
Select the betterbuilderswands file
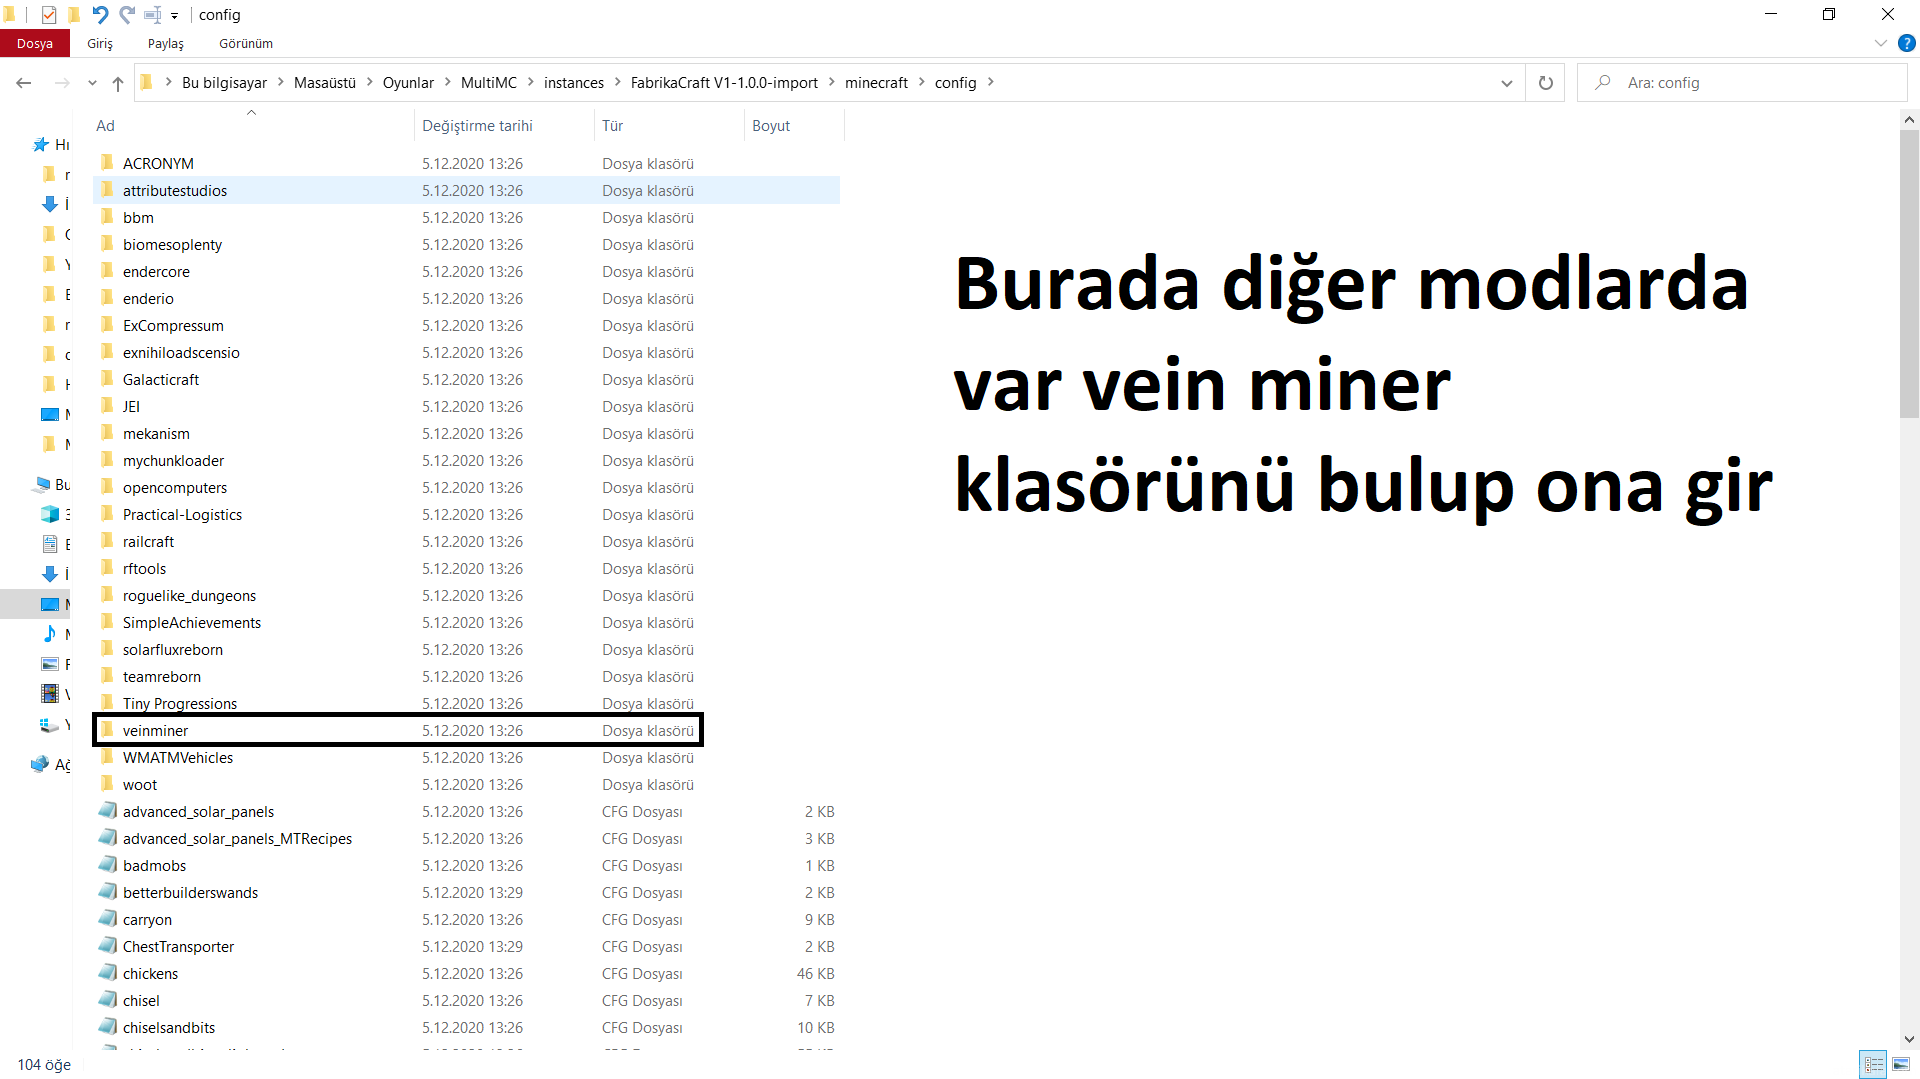click(466, 892)
